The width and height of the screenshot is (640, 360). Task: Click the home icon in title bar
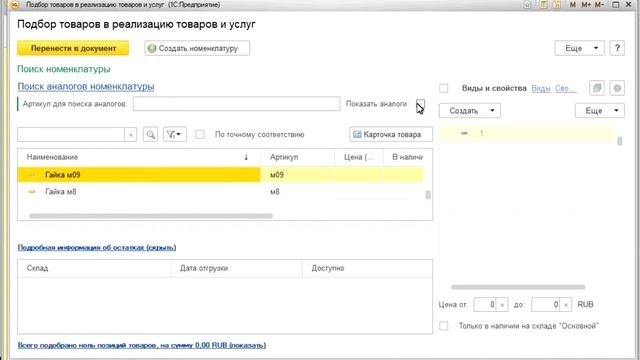point(527,4)
